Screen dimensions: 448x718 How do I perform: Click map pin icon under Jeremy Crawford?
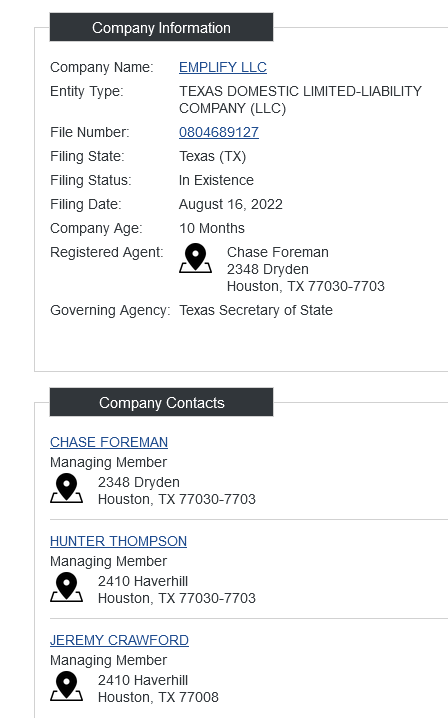[x=66, y=686]
